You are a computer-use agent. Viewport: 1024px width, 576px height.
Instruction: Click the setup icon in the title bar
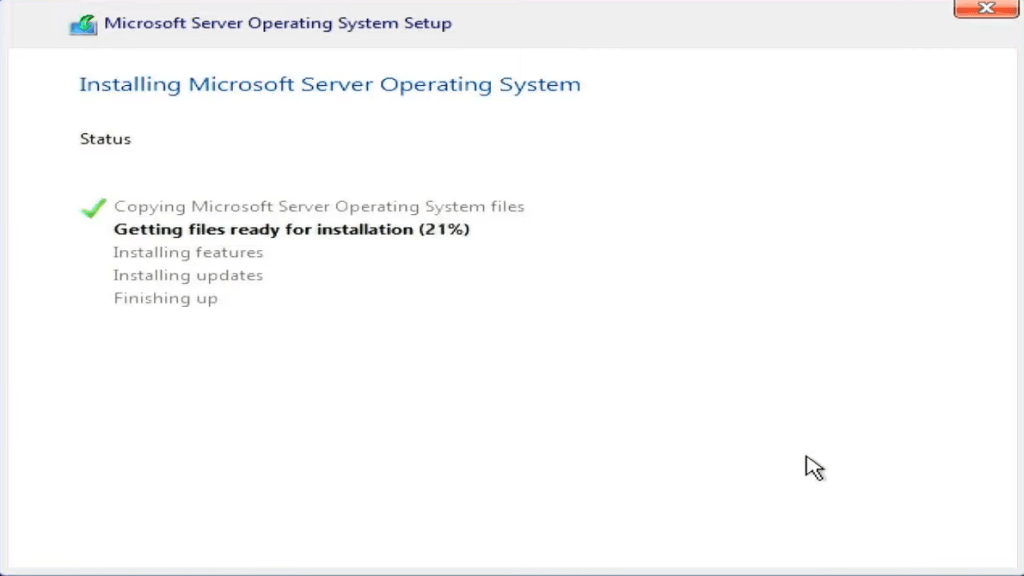84,25
